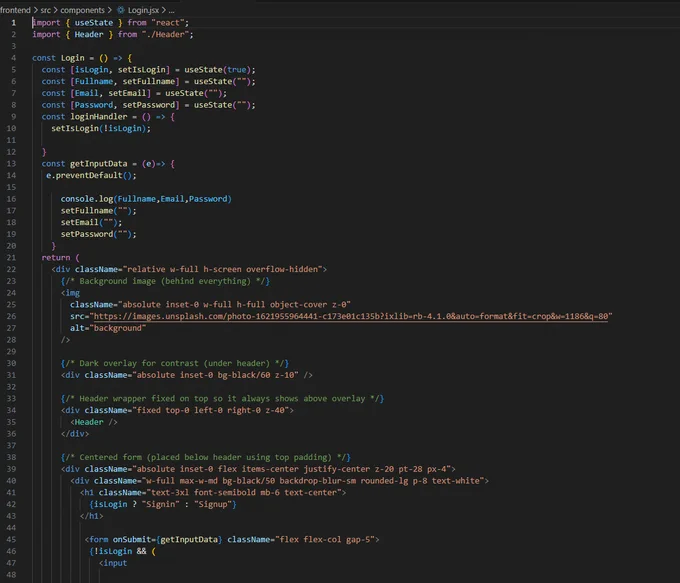
Task: Click the '<input' tag on line 47
Action: point(113,563)
